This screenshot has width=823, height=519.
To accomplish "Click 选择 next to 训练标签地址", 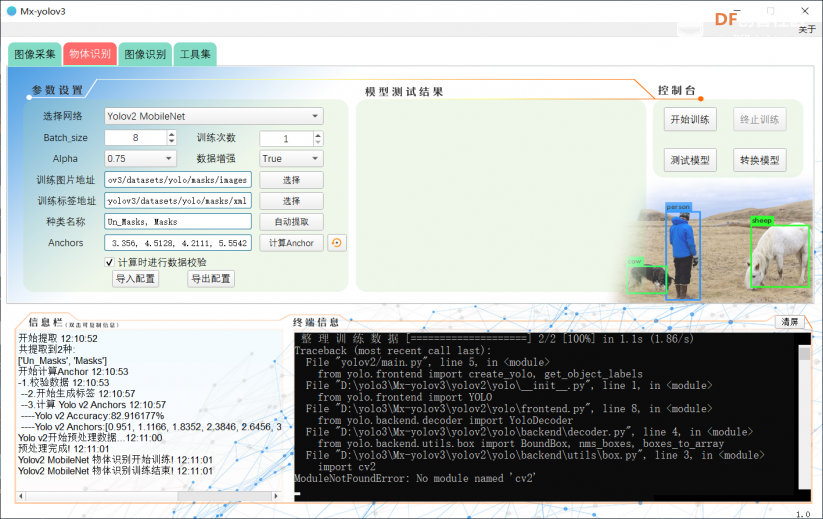I will 291,201.
